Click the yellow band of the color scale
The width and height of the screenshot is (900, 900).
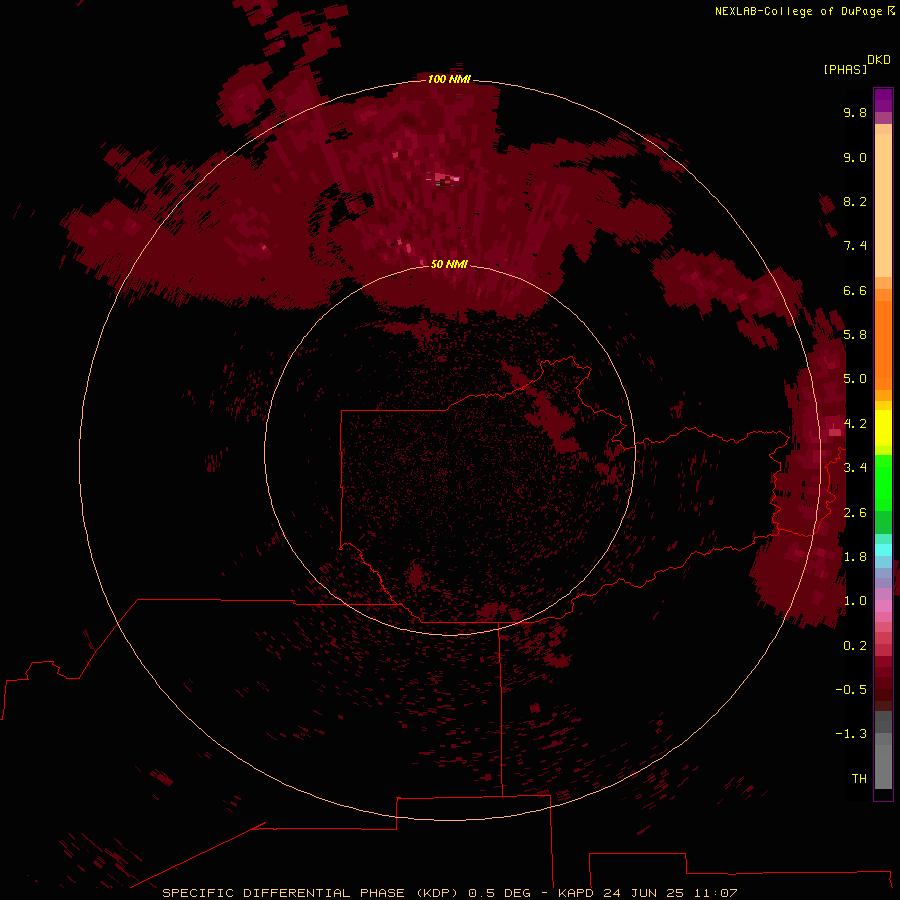coord(883,428)
